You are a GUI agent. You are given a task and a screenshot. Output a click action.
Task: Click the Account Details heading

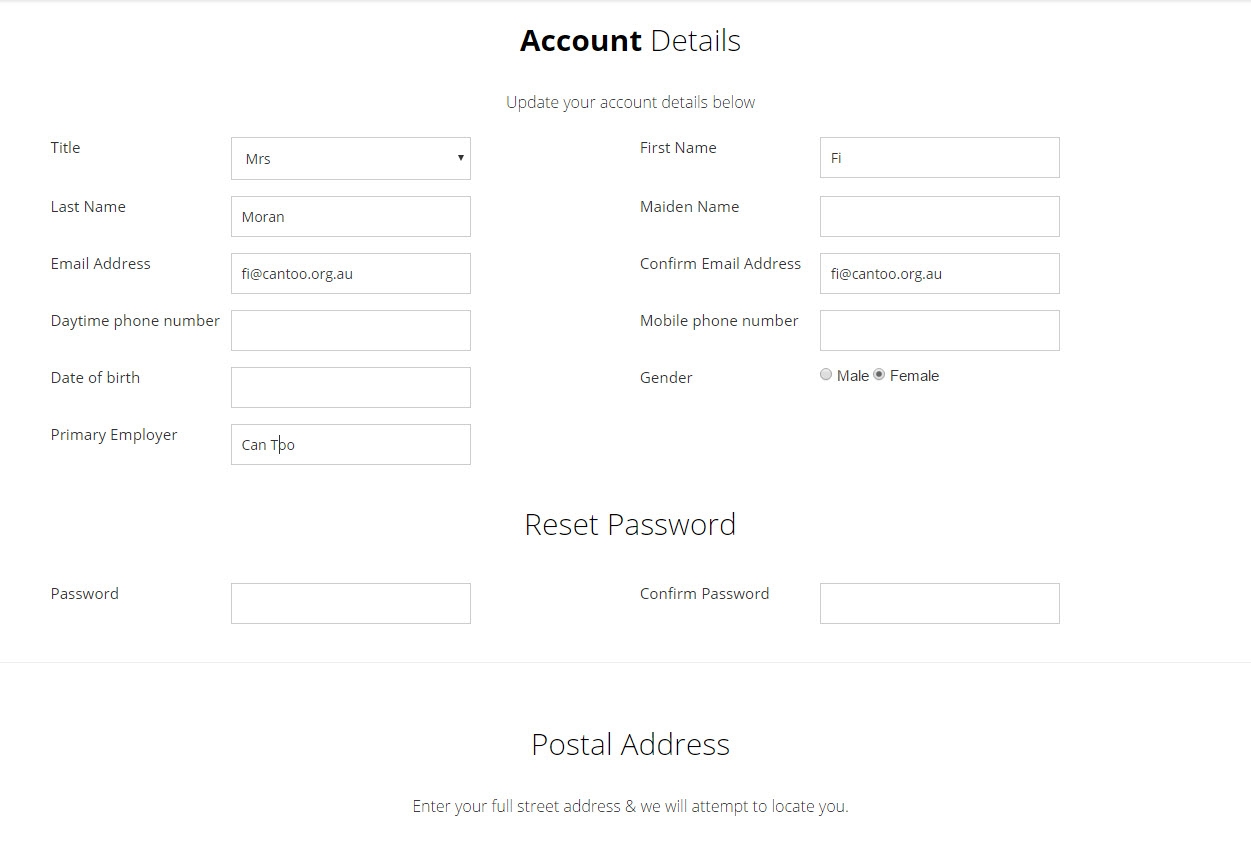630,41
